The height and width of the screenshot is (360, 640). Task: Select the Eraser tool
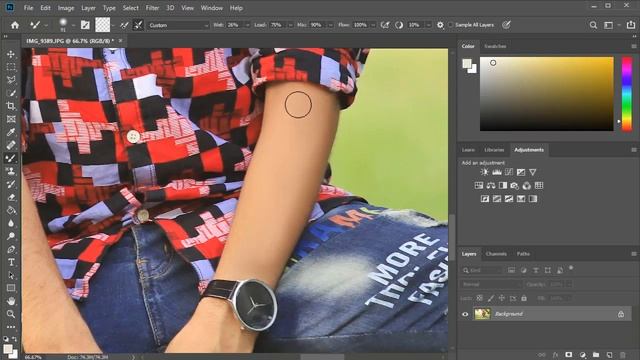pos(11,198)
